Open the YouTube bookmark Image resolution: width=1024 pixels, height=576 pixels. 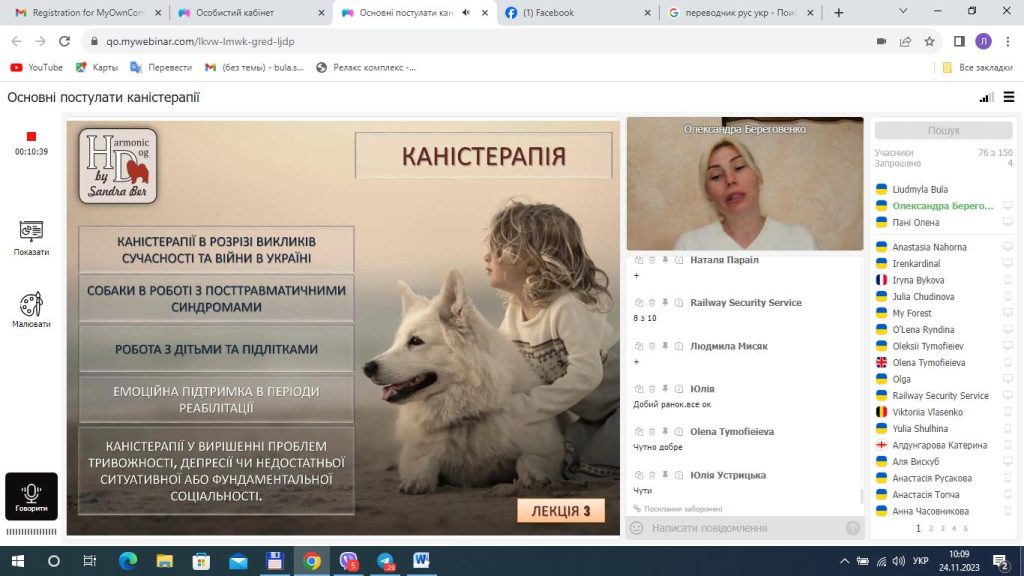[x=36, y=68]
